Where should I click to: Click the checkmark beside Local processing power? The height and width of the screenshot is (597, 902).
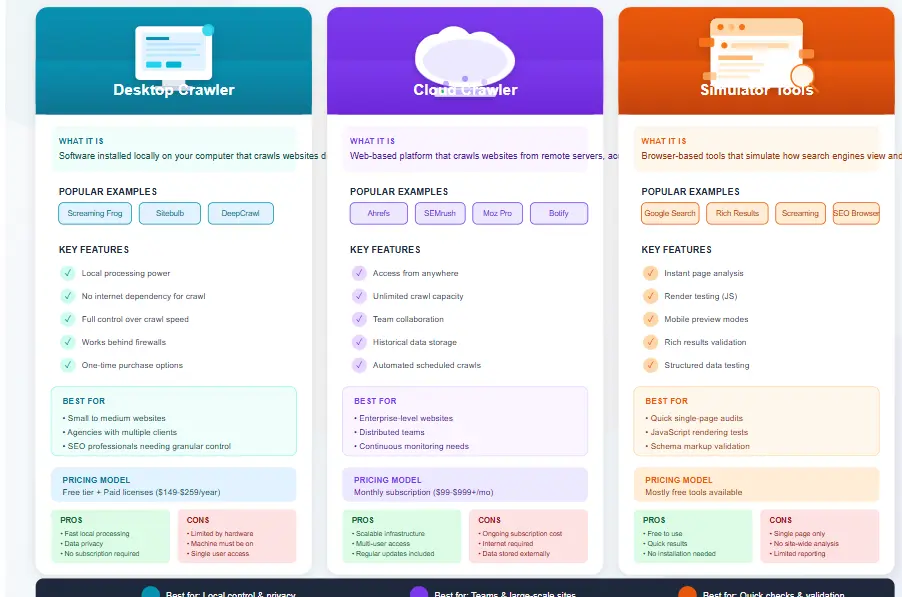click(68, 272)
